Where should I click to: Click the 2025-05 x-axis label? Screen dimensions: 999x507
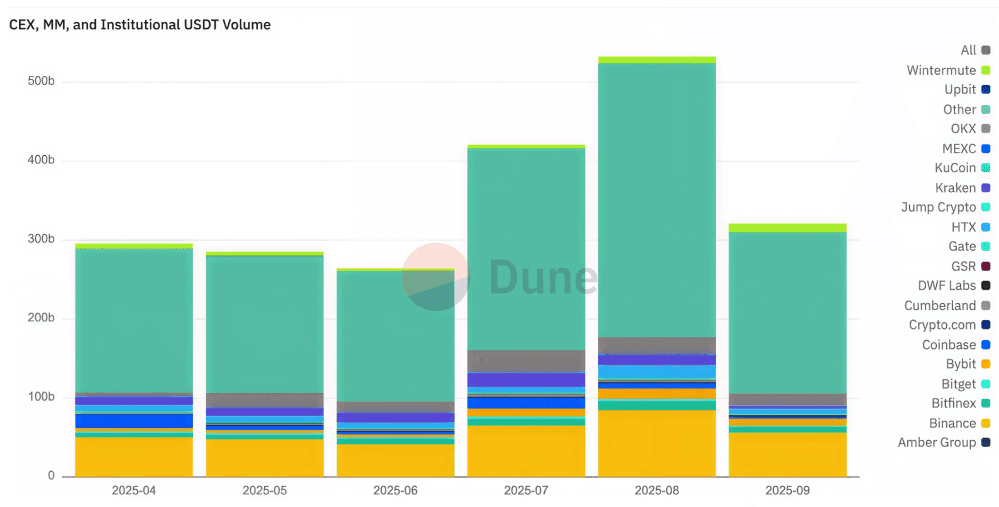(x=264, y=491)
